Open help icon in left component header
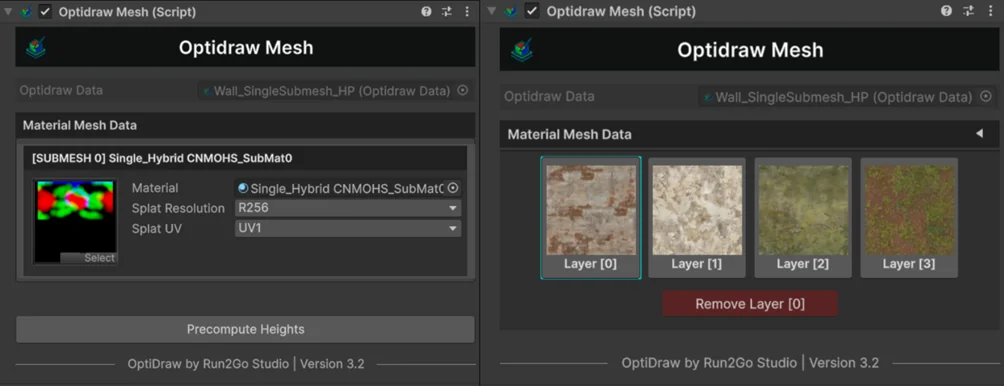This screenshot has width=1004, height=386. pos(426,12)
